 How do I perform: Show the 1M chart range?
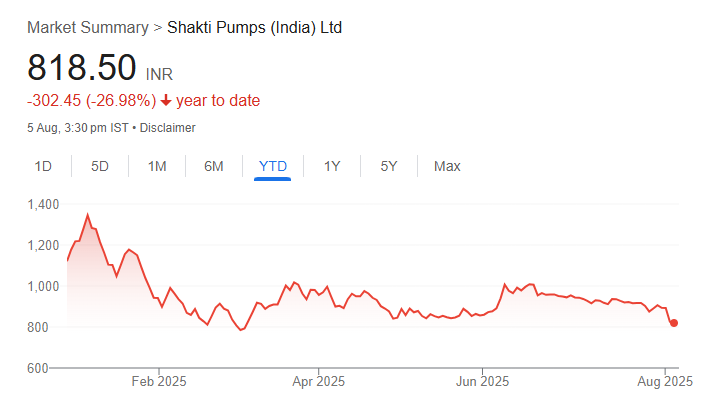[157, 166]
